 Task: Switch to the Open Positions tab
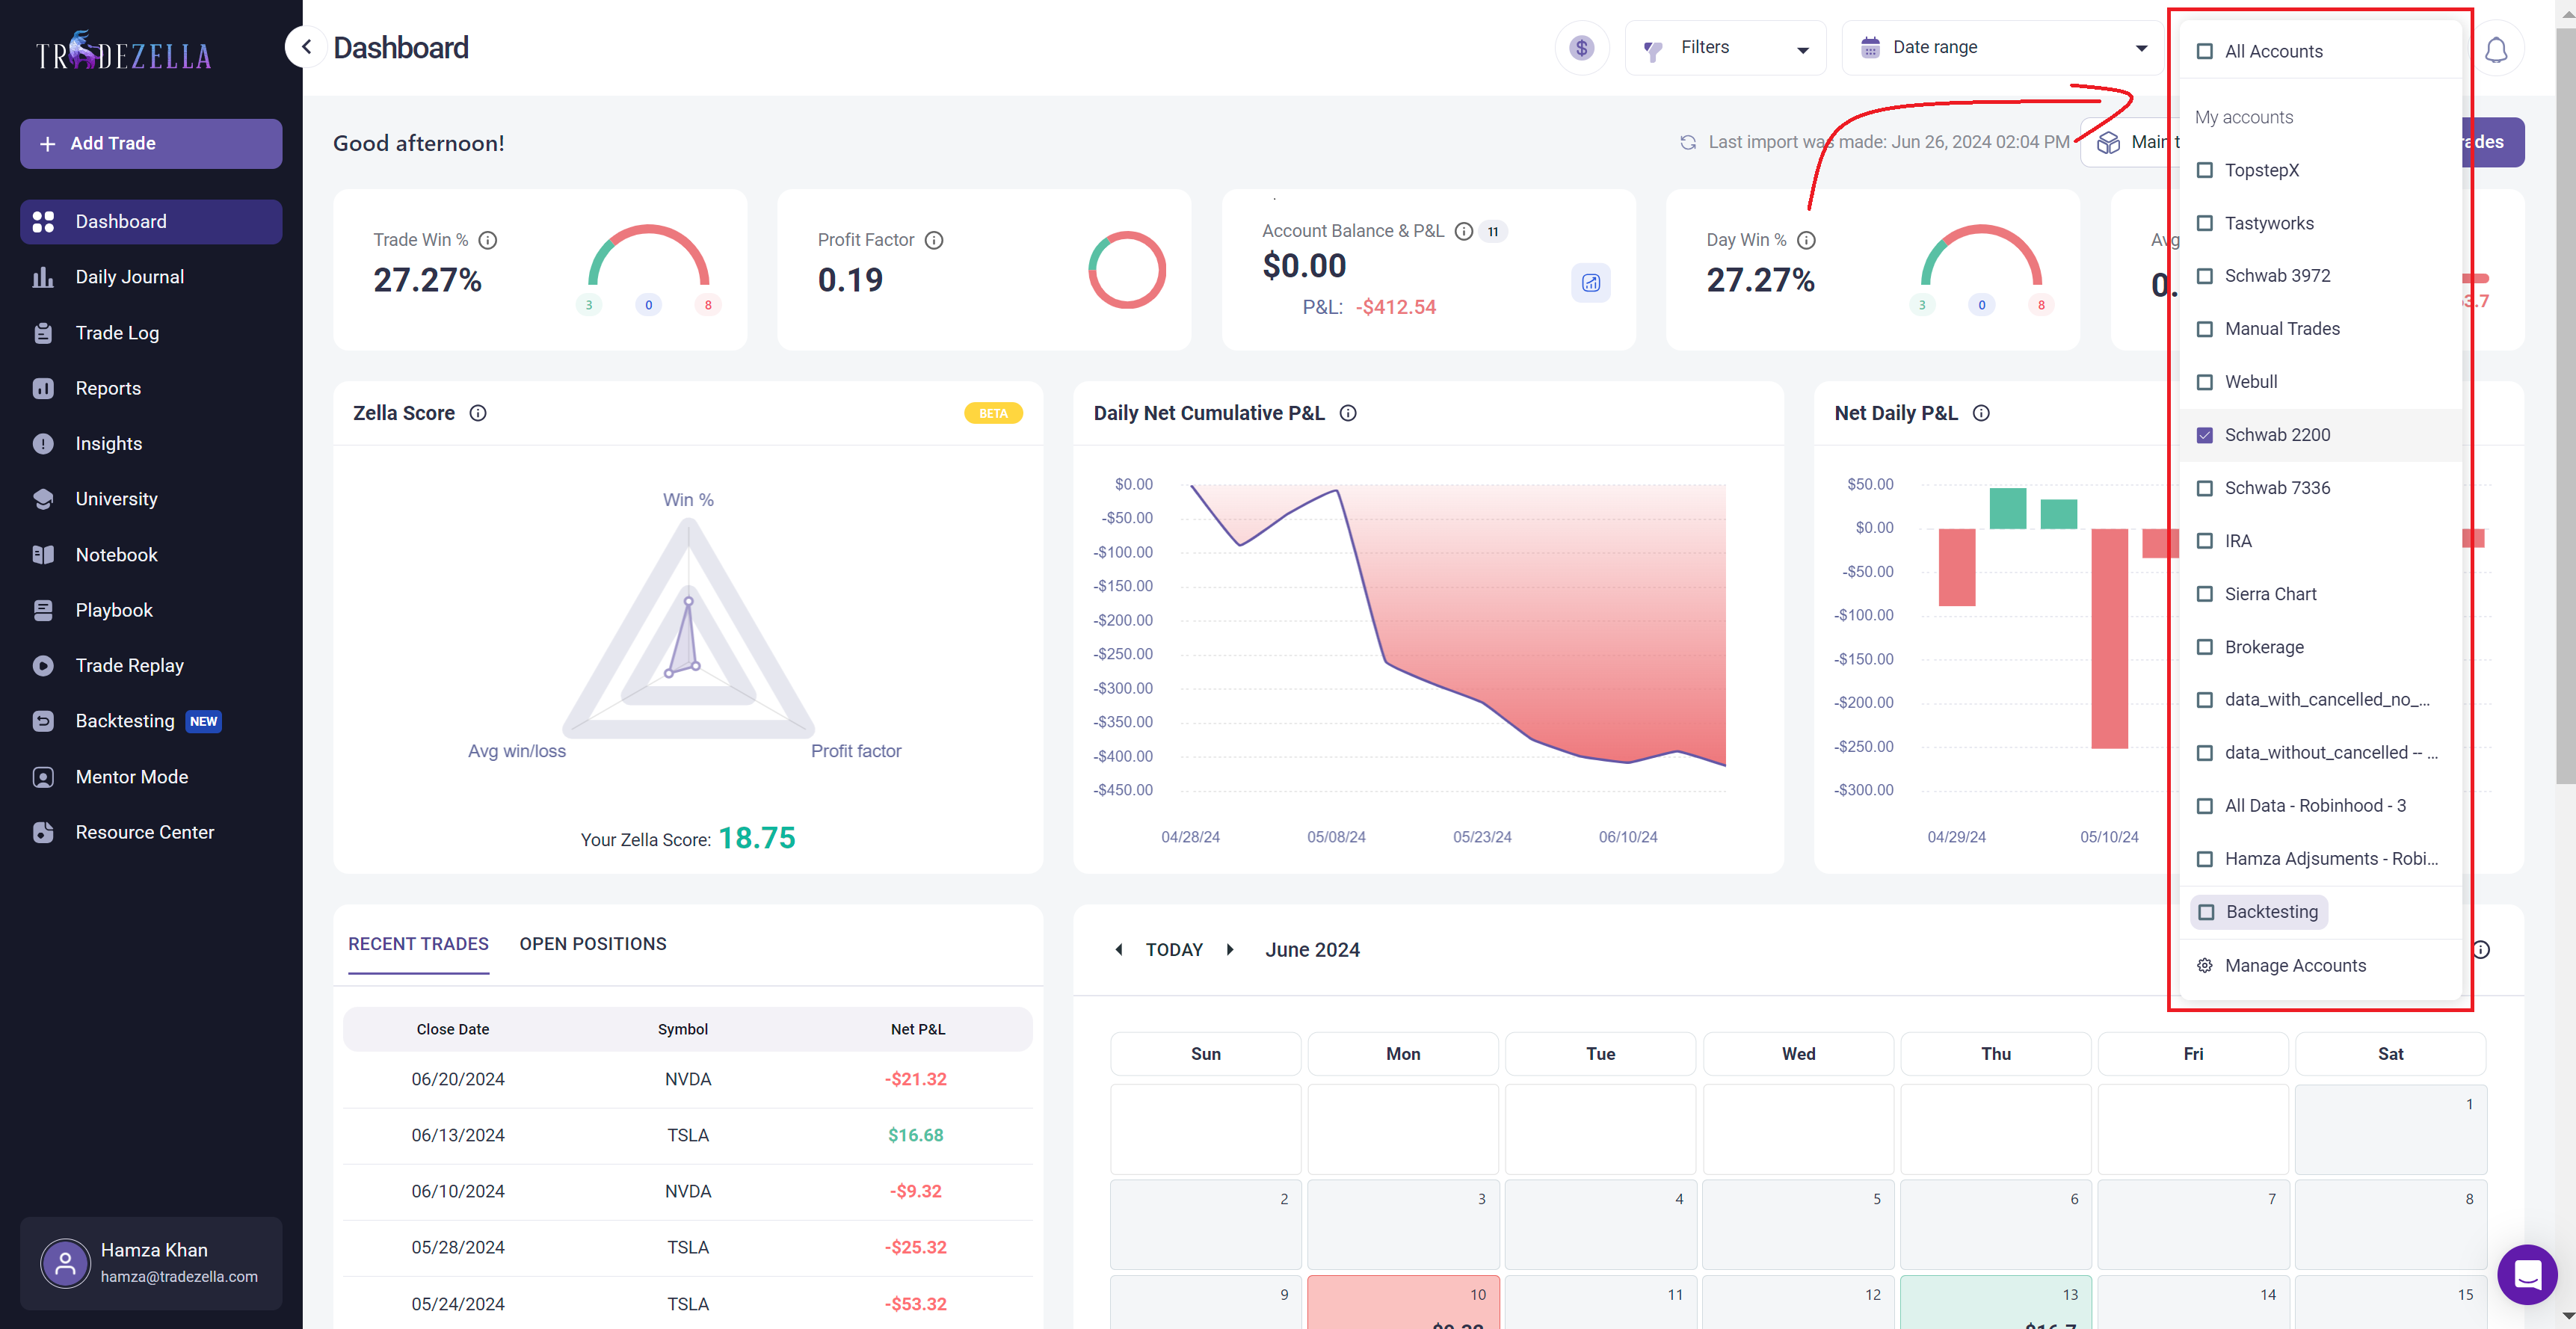(x=592, y=944)
